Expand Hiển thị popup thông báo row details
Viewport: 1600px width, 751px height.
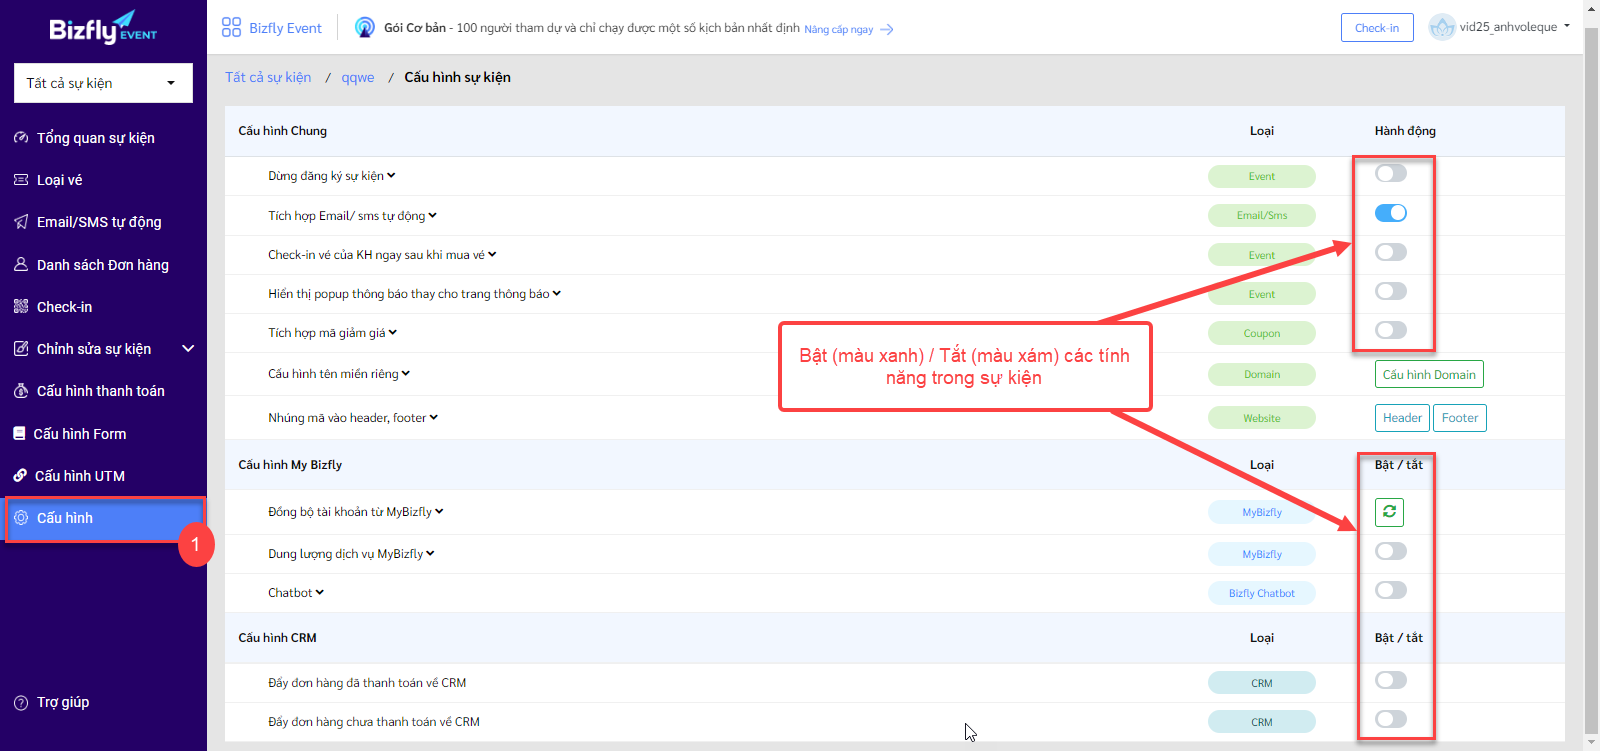tap(557, 294)
